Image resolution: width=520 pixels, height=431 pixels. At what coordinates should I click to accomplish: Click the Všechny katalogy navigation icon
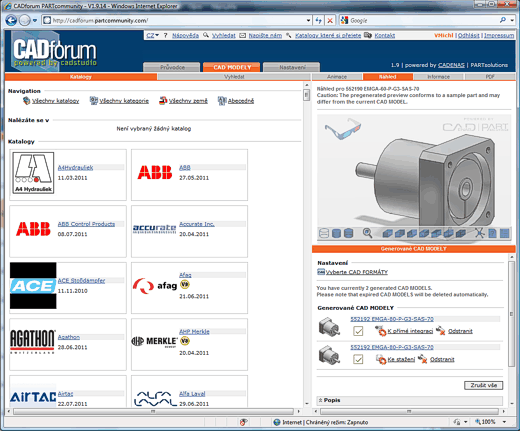click(x=27, y=101)
